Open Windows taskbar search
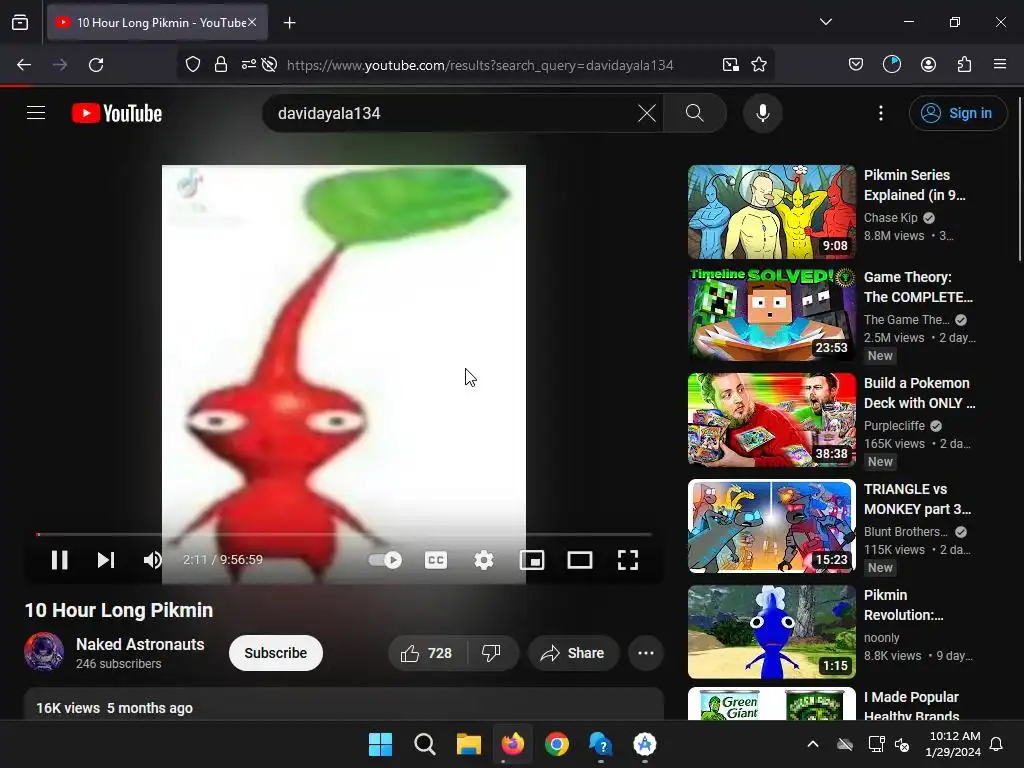This screenshot has width=1024, height=768. click(424, 744)
